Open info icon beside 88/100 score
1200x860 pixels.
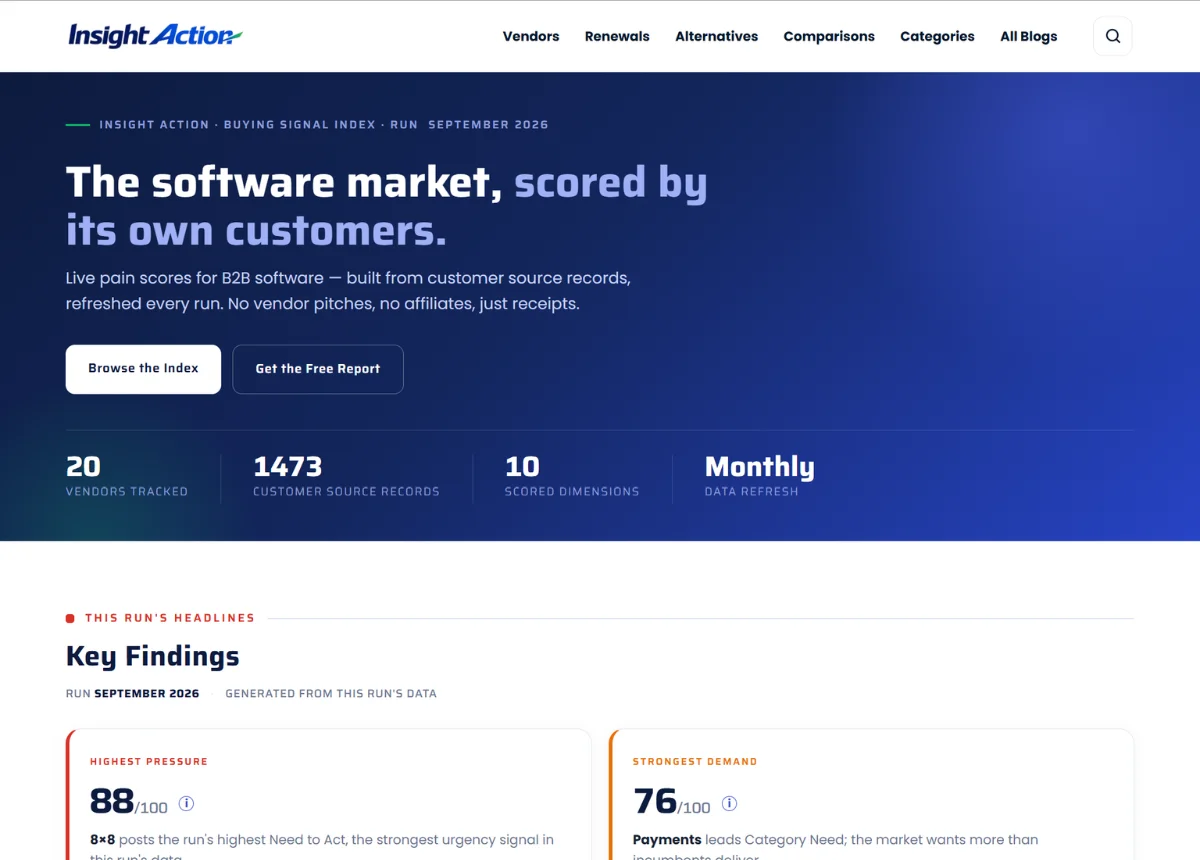(x=186, y=803)
